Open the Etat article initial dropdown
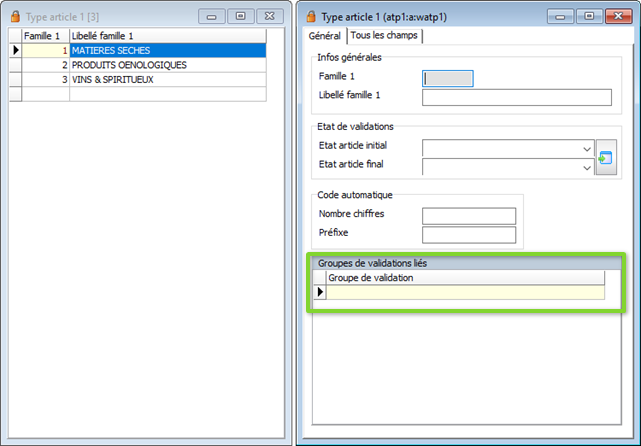This screenshot has width=641, height=446. coord(586,148)
